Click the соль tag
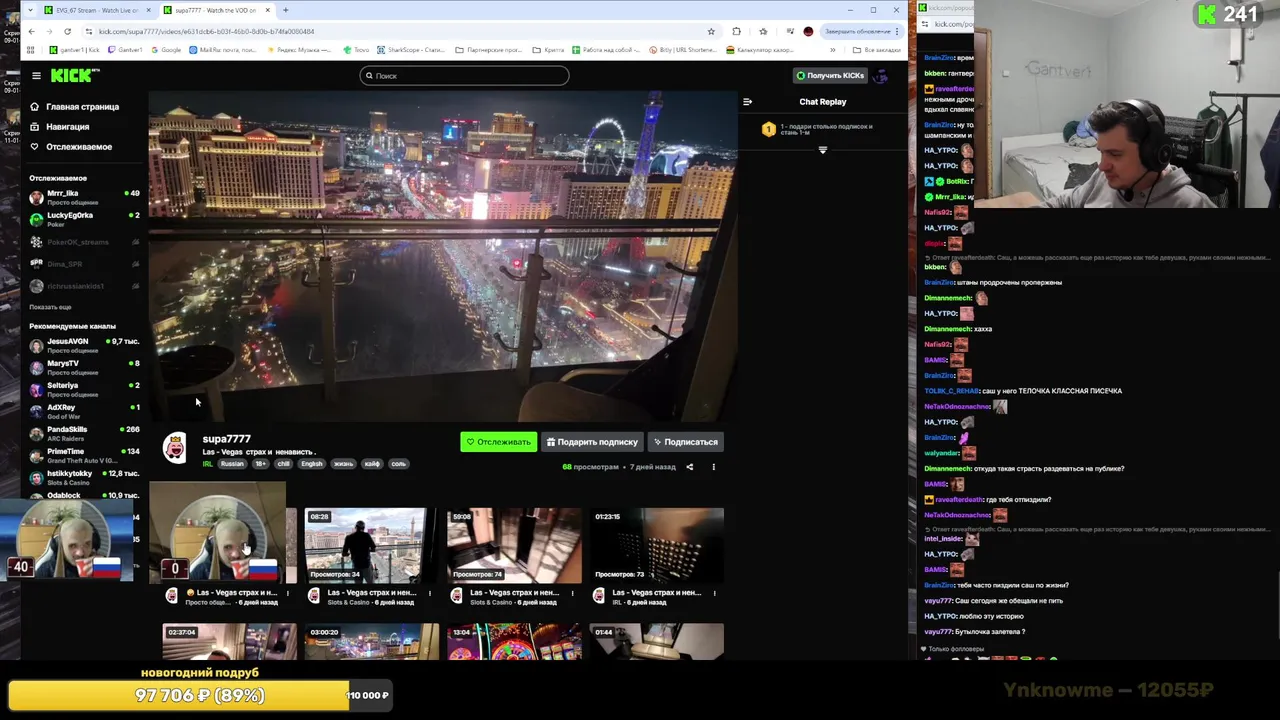The height and width of the screenshot is (720, 1280). (398, 464)
